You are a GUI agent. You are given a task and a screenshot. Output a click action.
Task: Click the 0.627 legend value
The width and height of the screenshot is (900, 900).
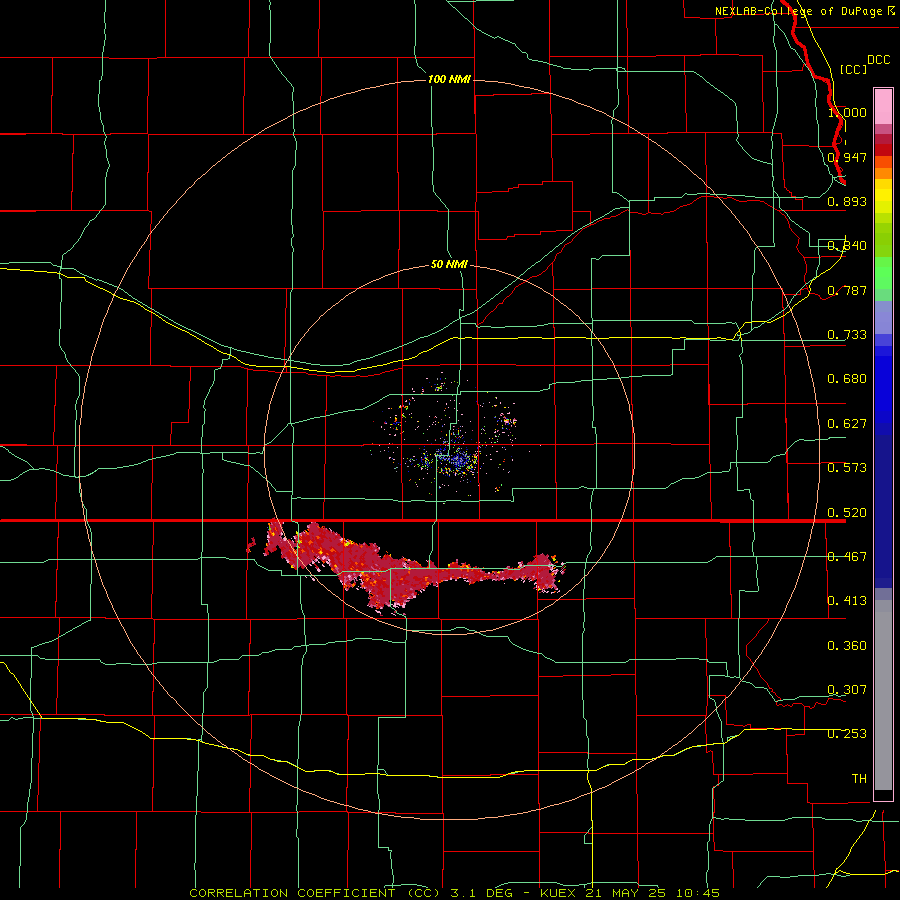(x=847, y=424)
